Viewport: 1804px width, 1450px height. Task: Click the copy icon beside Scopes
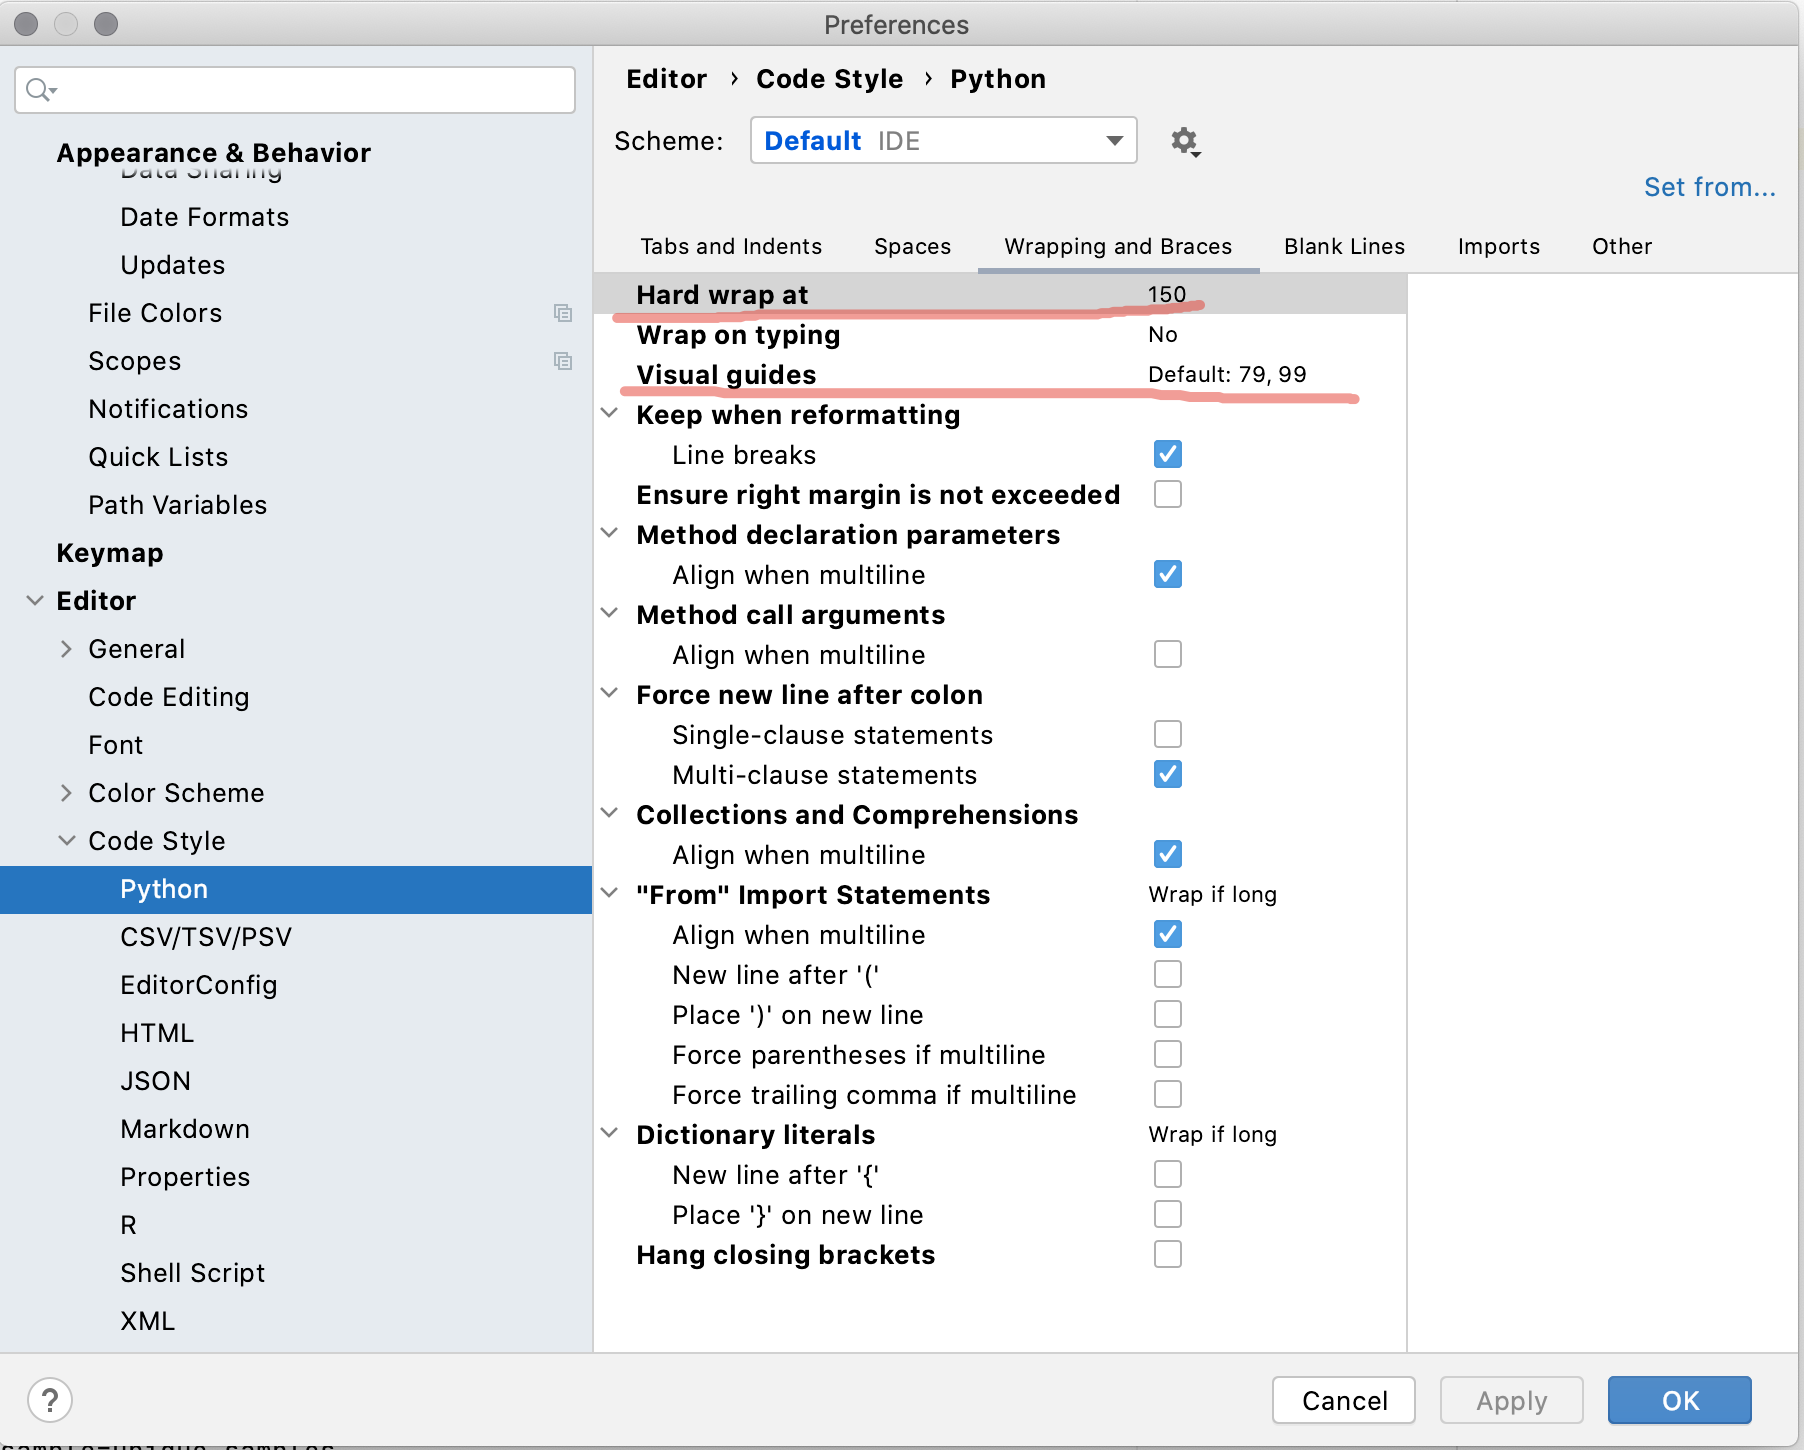pyautogui.click(x=563, y=361)
